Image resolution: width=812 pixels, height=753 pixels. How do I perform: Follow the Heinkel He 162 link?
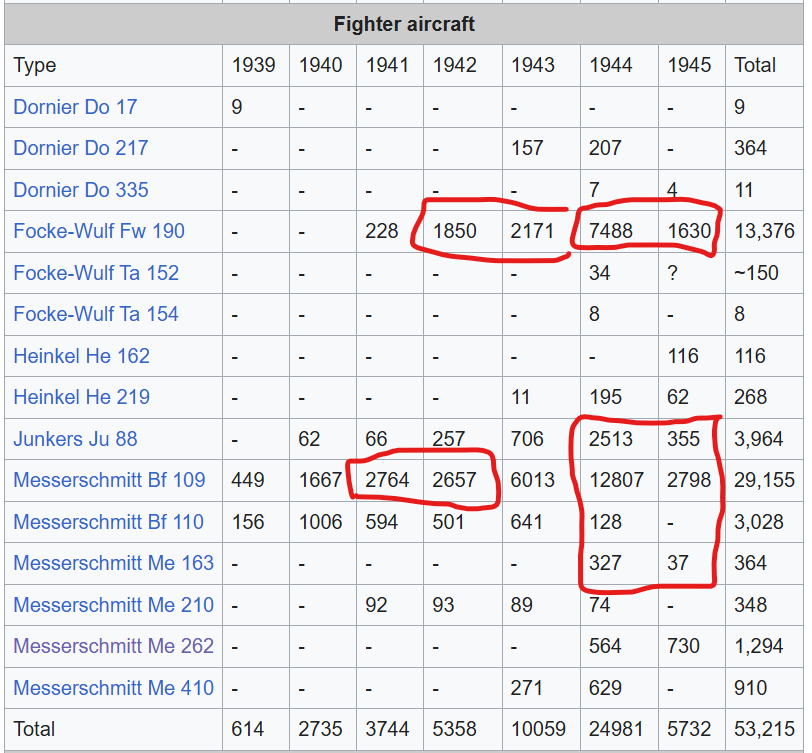click(x=82, y=356)
